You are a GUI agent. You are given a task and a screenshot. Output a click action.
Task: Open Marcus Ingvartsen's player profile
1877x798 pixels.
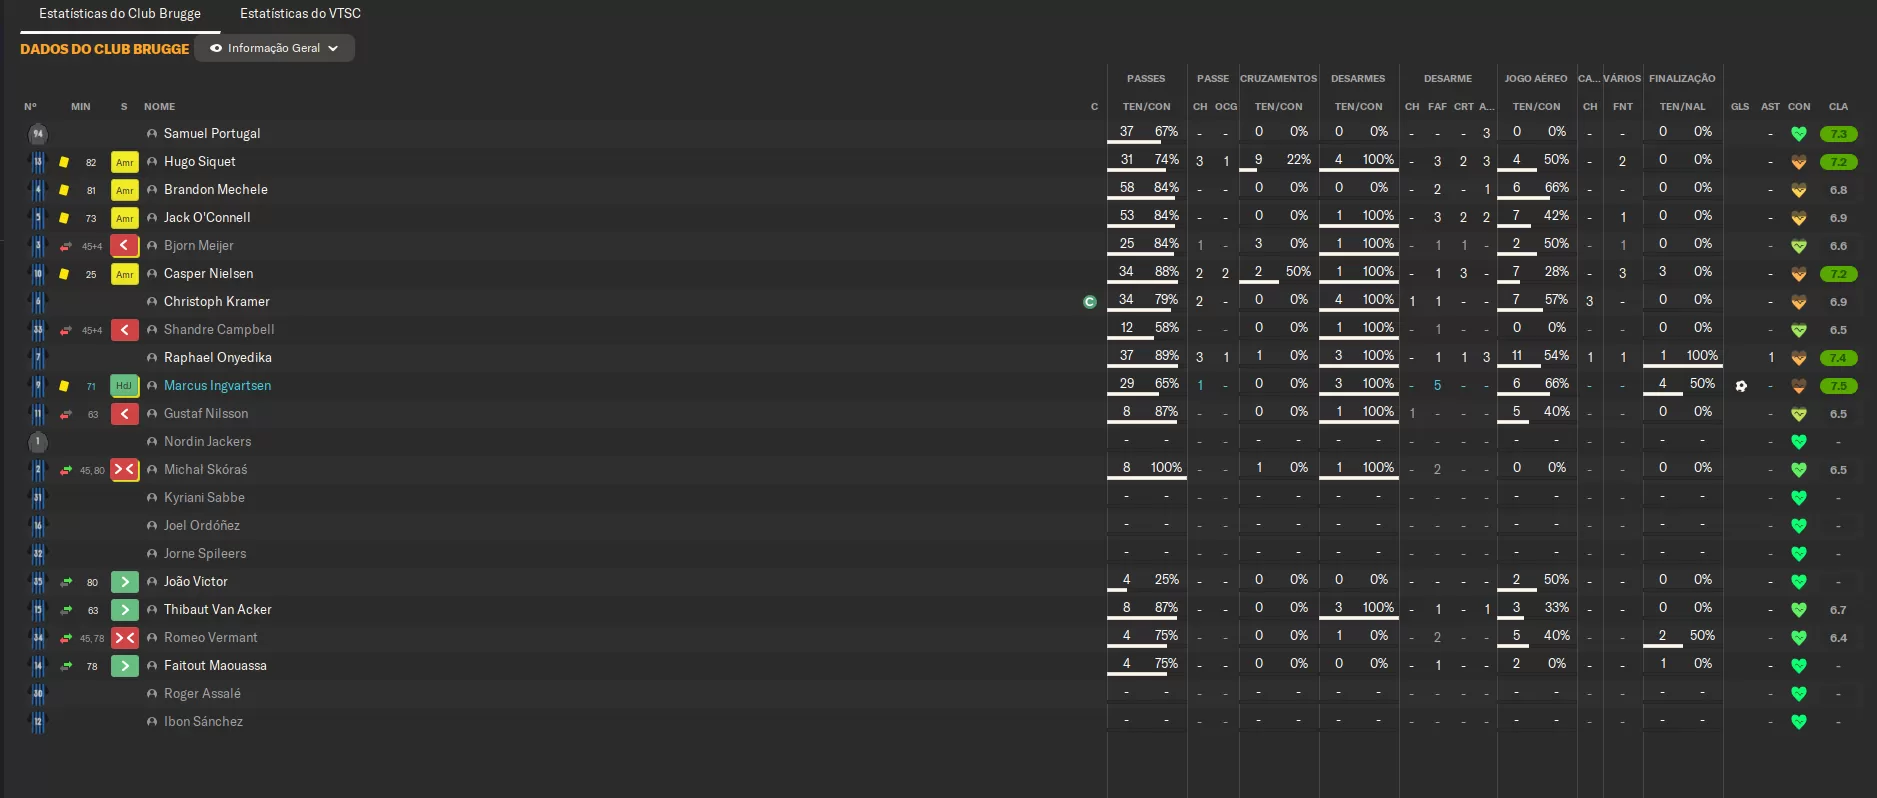pyautogui.click(x=217, y=386)
